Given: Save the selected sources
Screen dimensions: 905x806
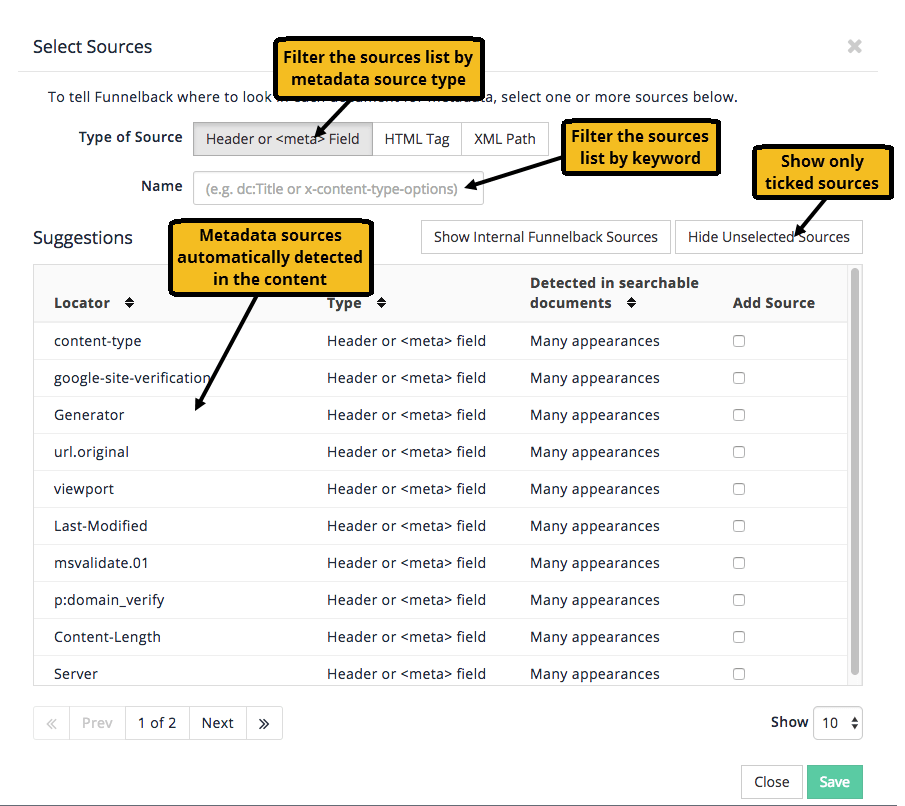Looking at the screenshot, I should (x=834, y=781).
